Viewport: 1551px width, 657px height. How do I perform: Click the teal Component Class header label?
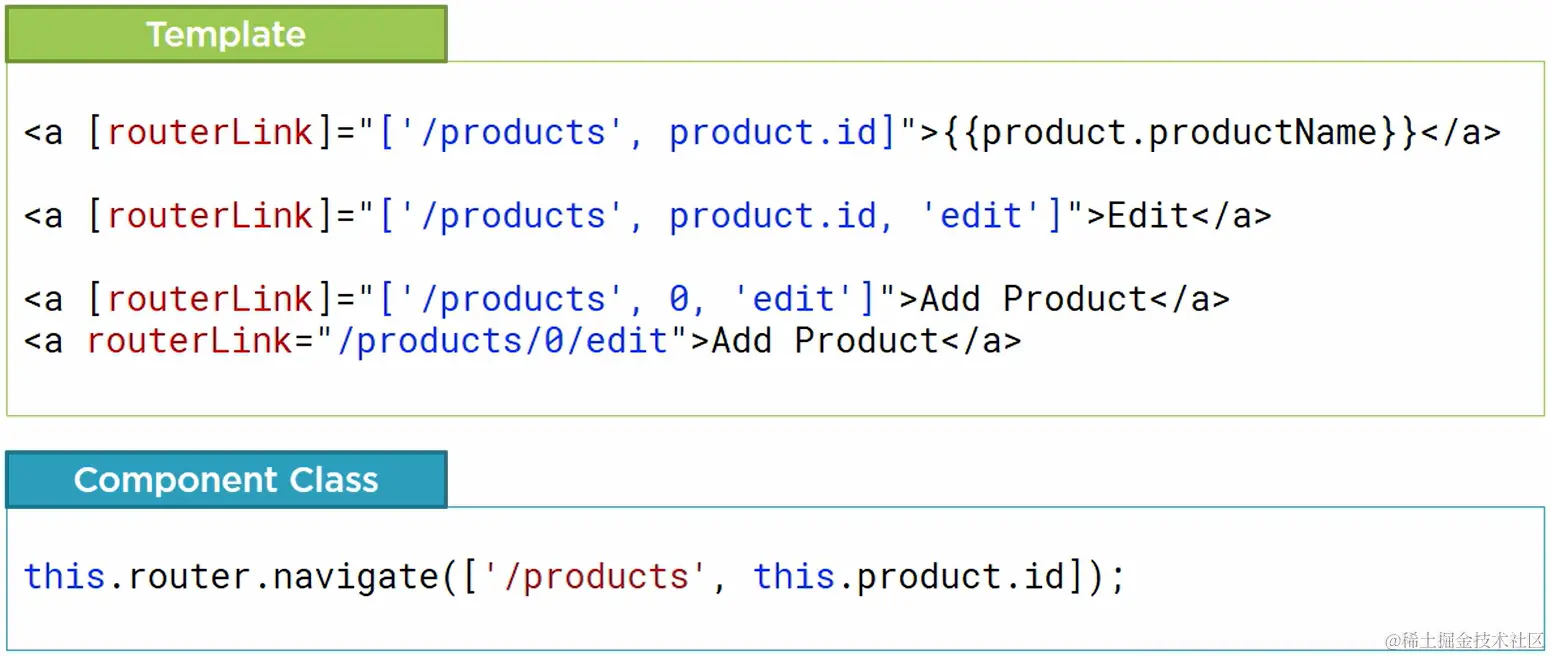[226, 480]
